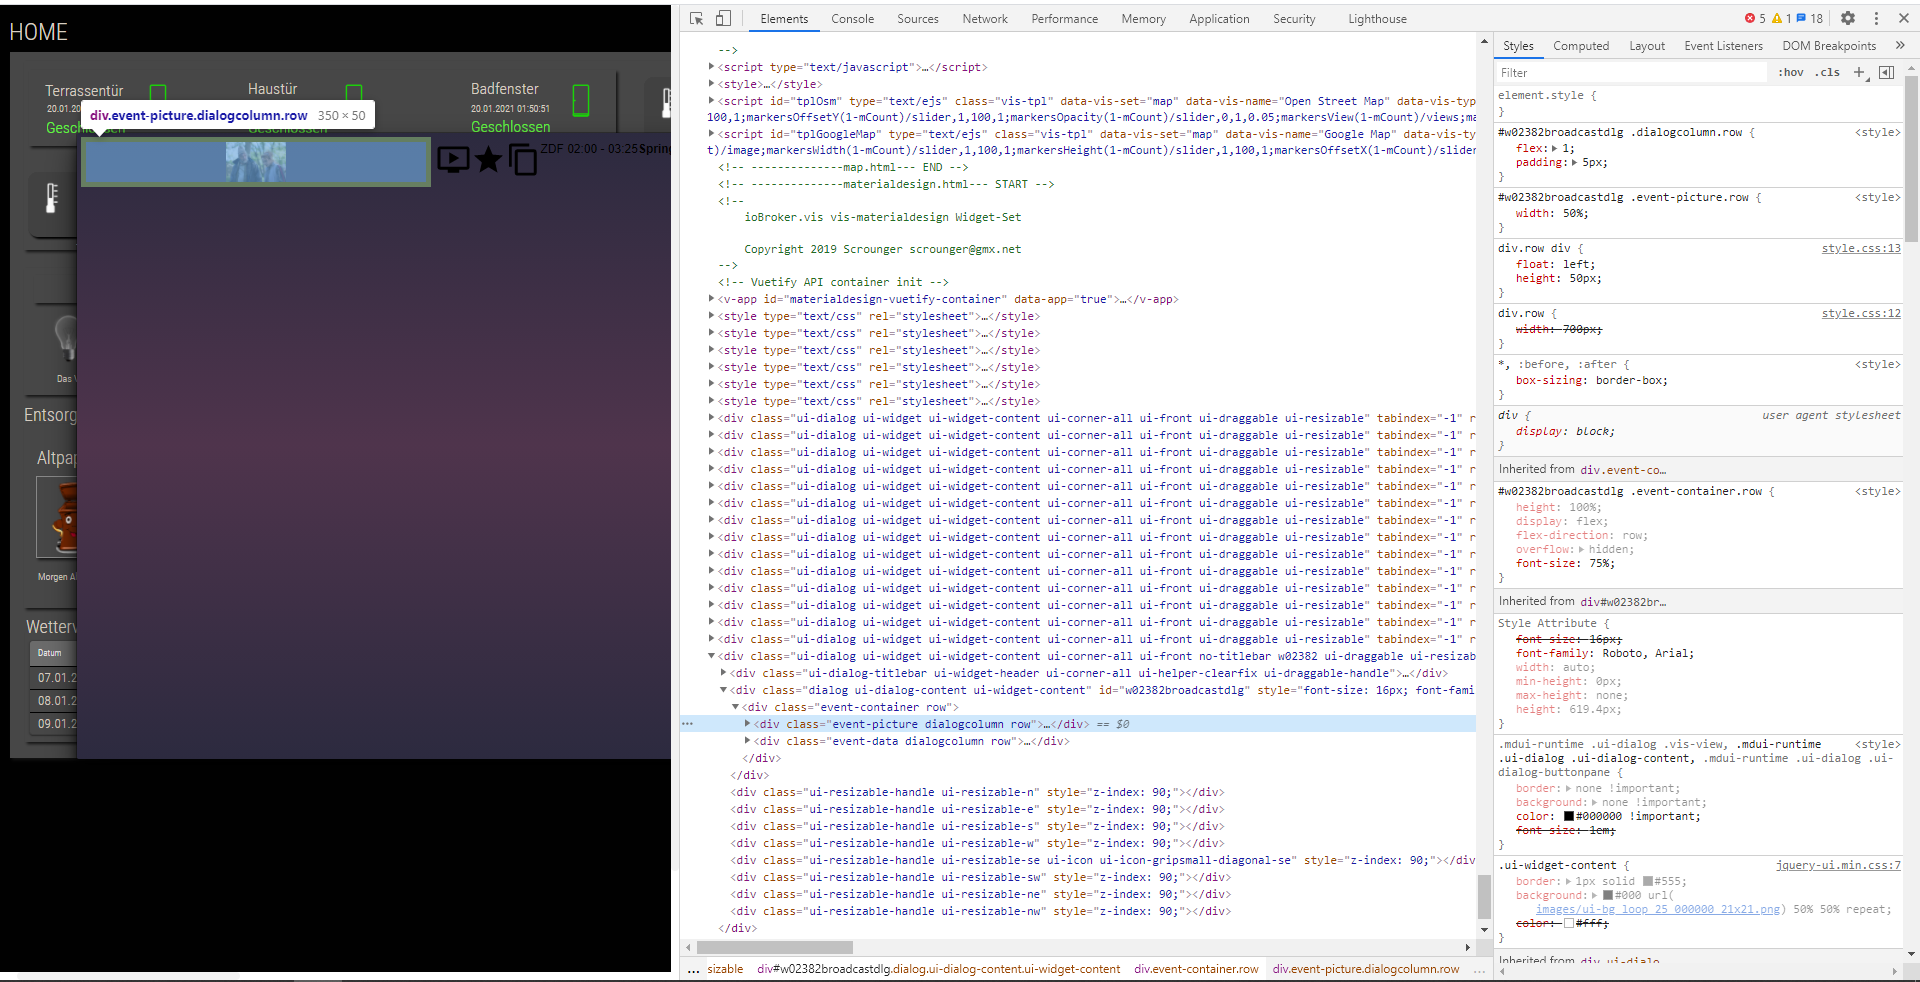The width and height of the screenshot is (1920, 982).
Task: Open the DOM Breakpoints tab
Action: [1829, 46]
